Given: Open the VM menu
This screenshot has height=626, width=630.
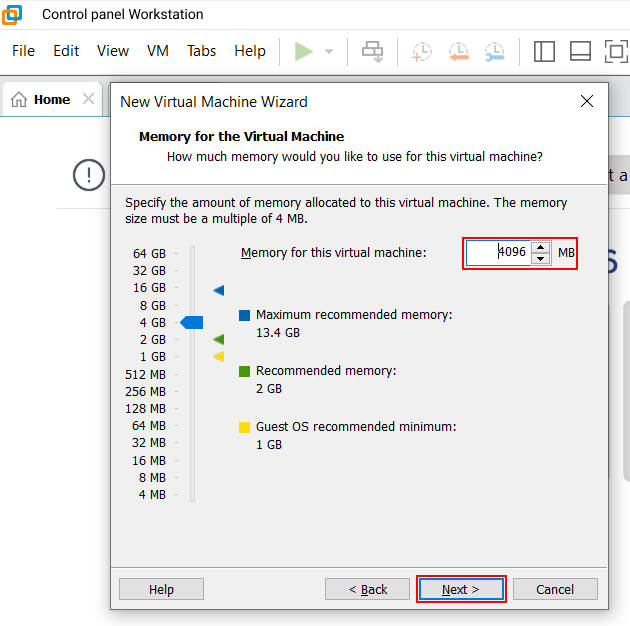Looking at the screenshot, I should pyautogui.click(x=158, y=51).
